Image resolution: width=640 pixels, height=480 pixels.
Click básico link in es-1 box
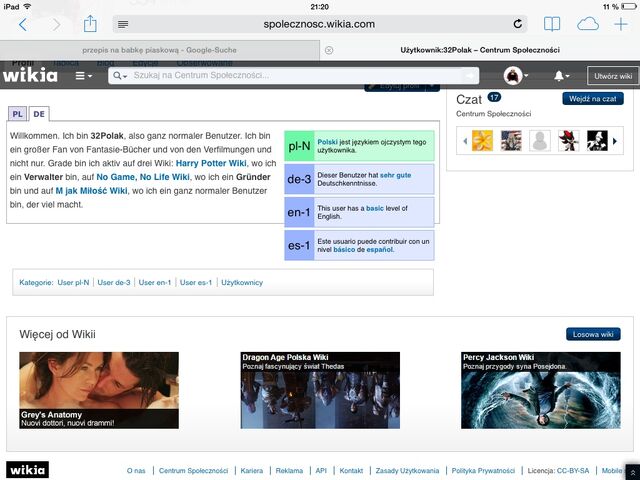click(x=344, y=249)
